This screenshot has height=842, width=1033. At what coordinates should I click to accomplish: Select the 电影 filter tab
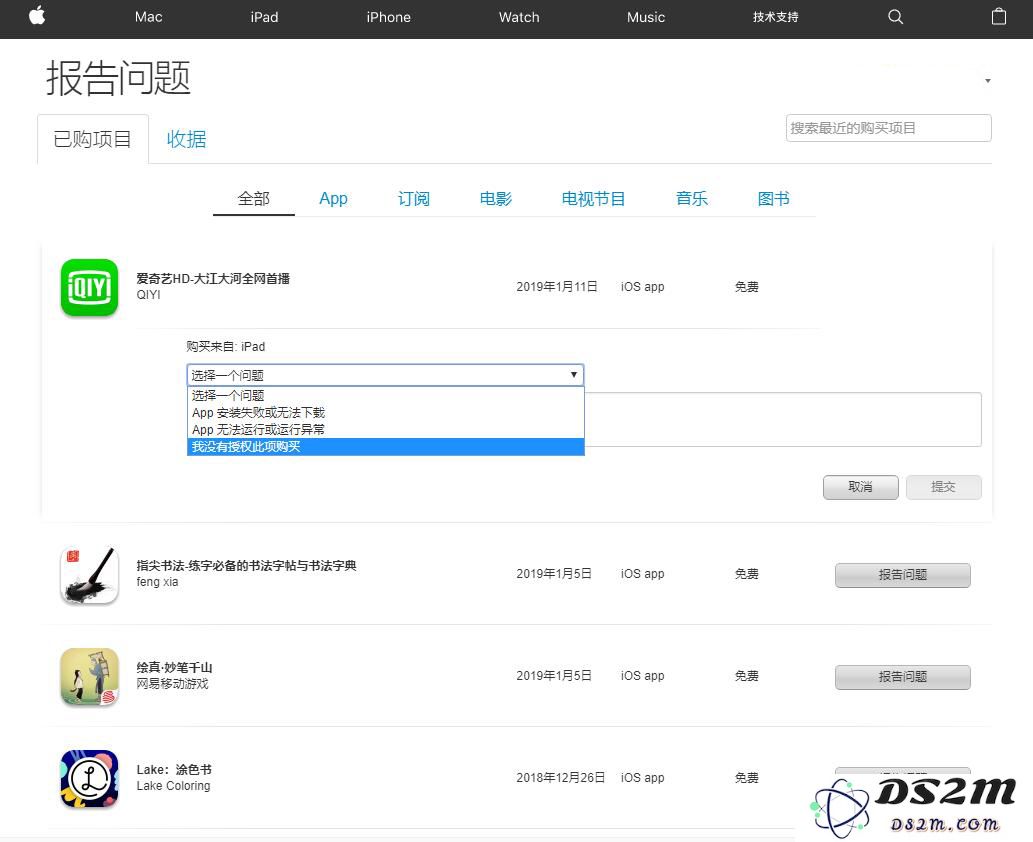[495, 198]
